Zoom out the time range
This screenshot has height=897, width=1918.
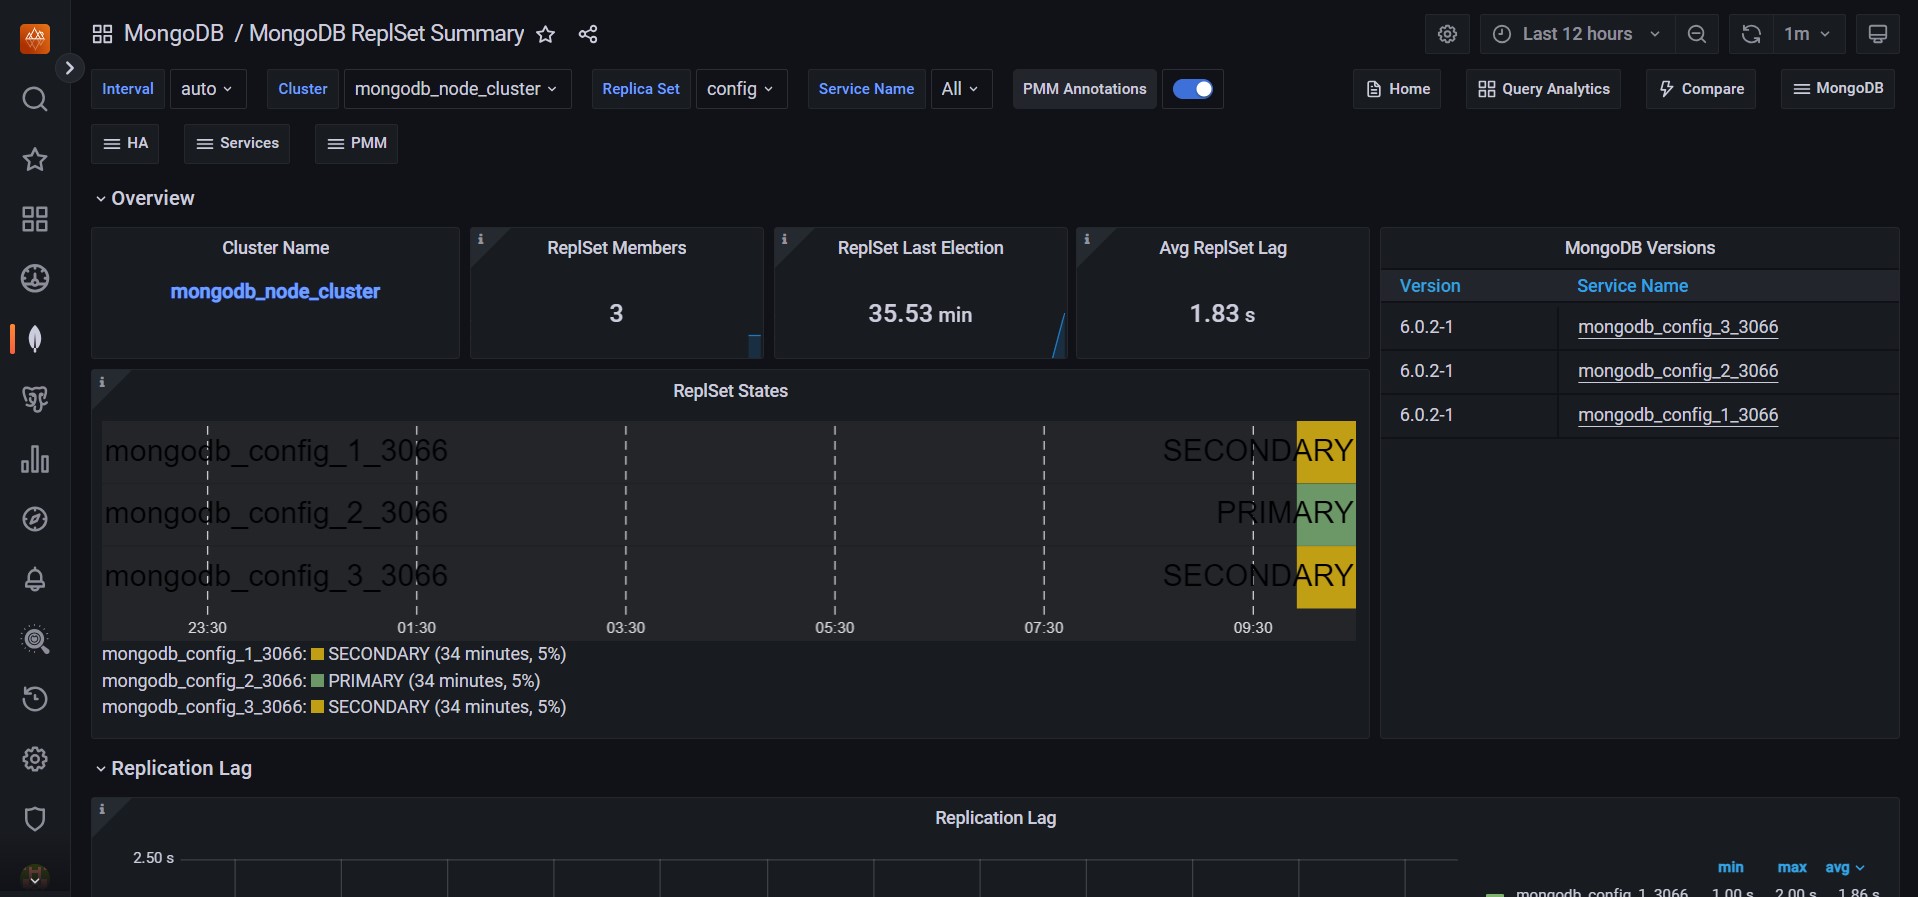1697,34
